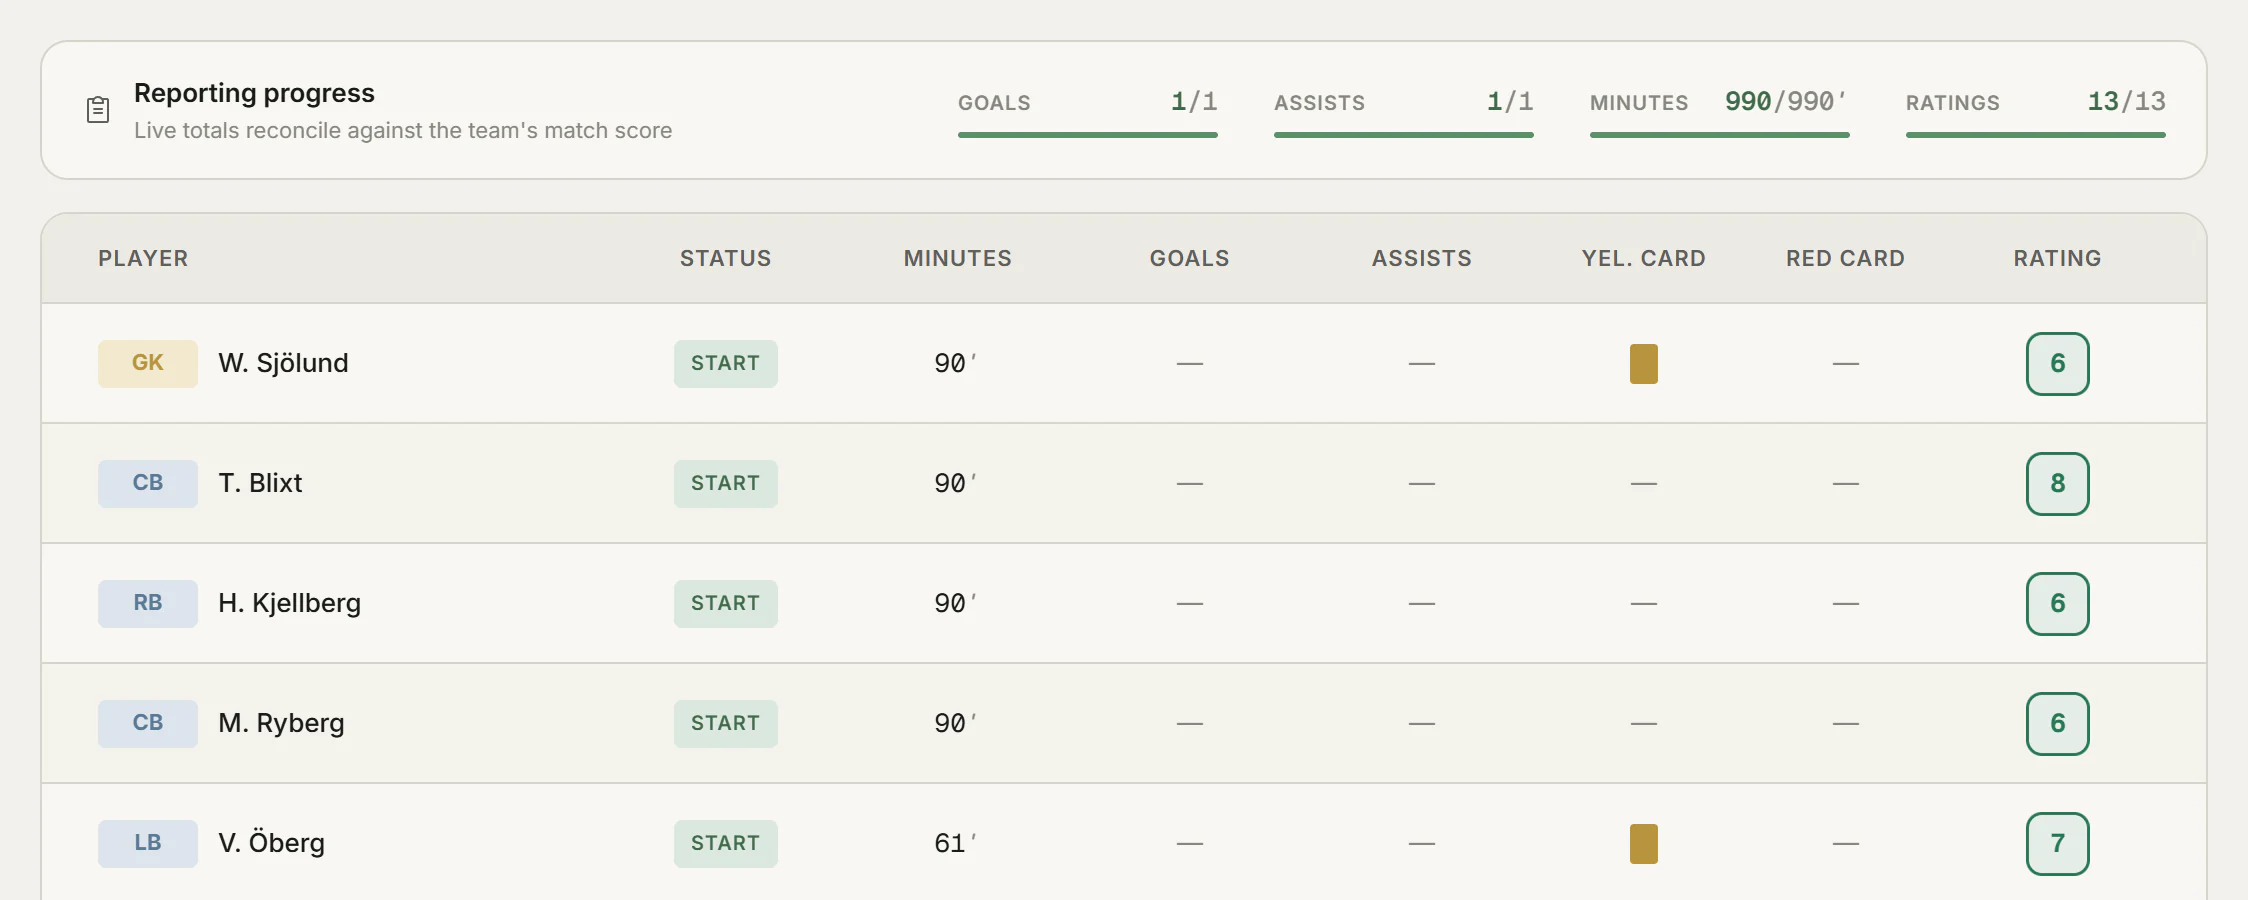Click the player name W. Sjölund

(284, 363)
